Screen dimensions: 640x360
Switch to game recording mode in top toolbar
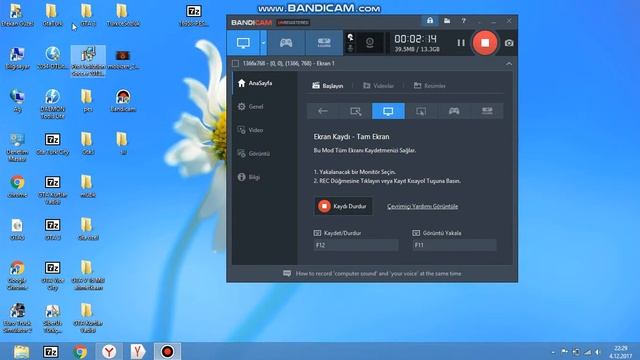point(286,43)
